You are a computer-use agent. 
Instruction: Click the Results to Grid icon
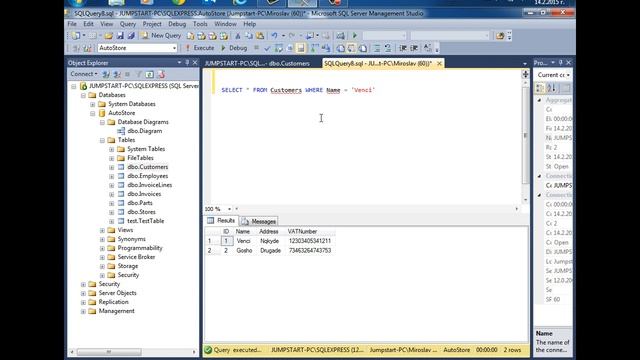351,48
